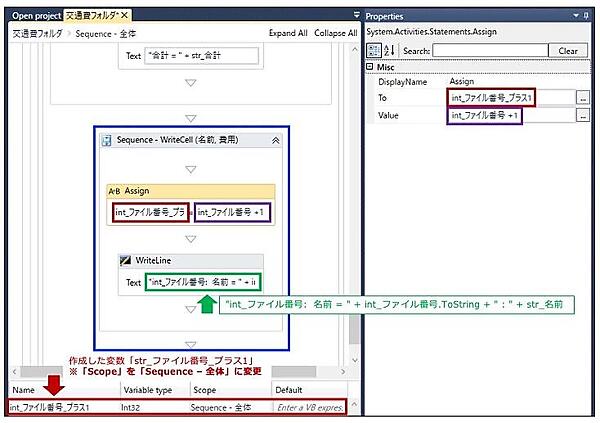This screenshot has height=423, width=600.
Task: Click the To property label
Action: point(382,98)
